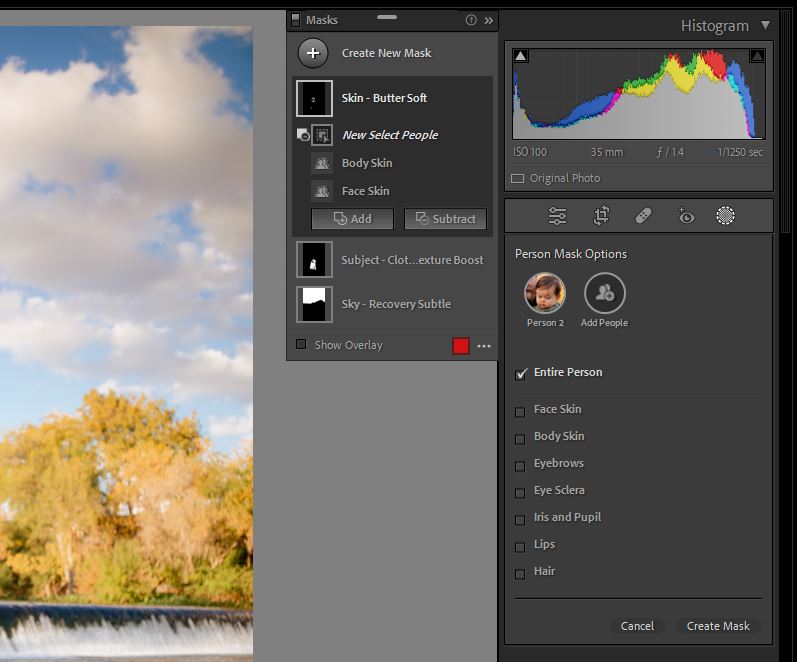Open the Masks panel help icon

pos(471,20)
